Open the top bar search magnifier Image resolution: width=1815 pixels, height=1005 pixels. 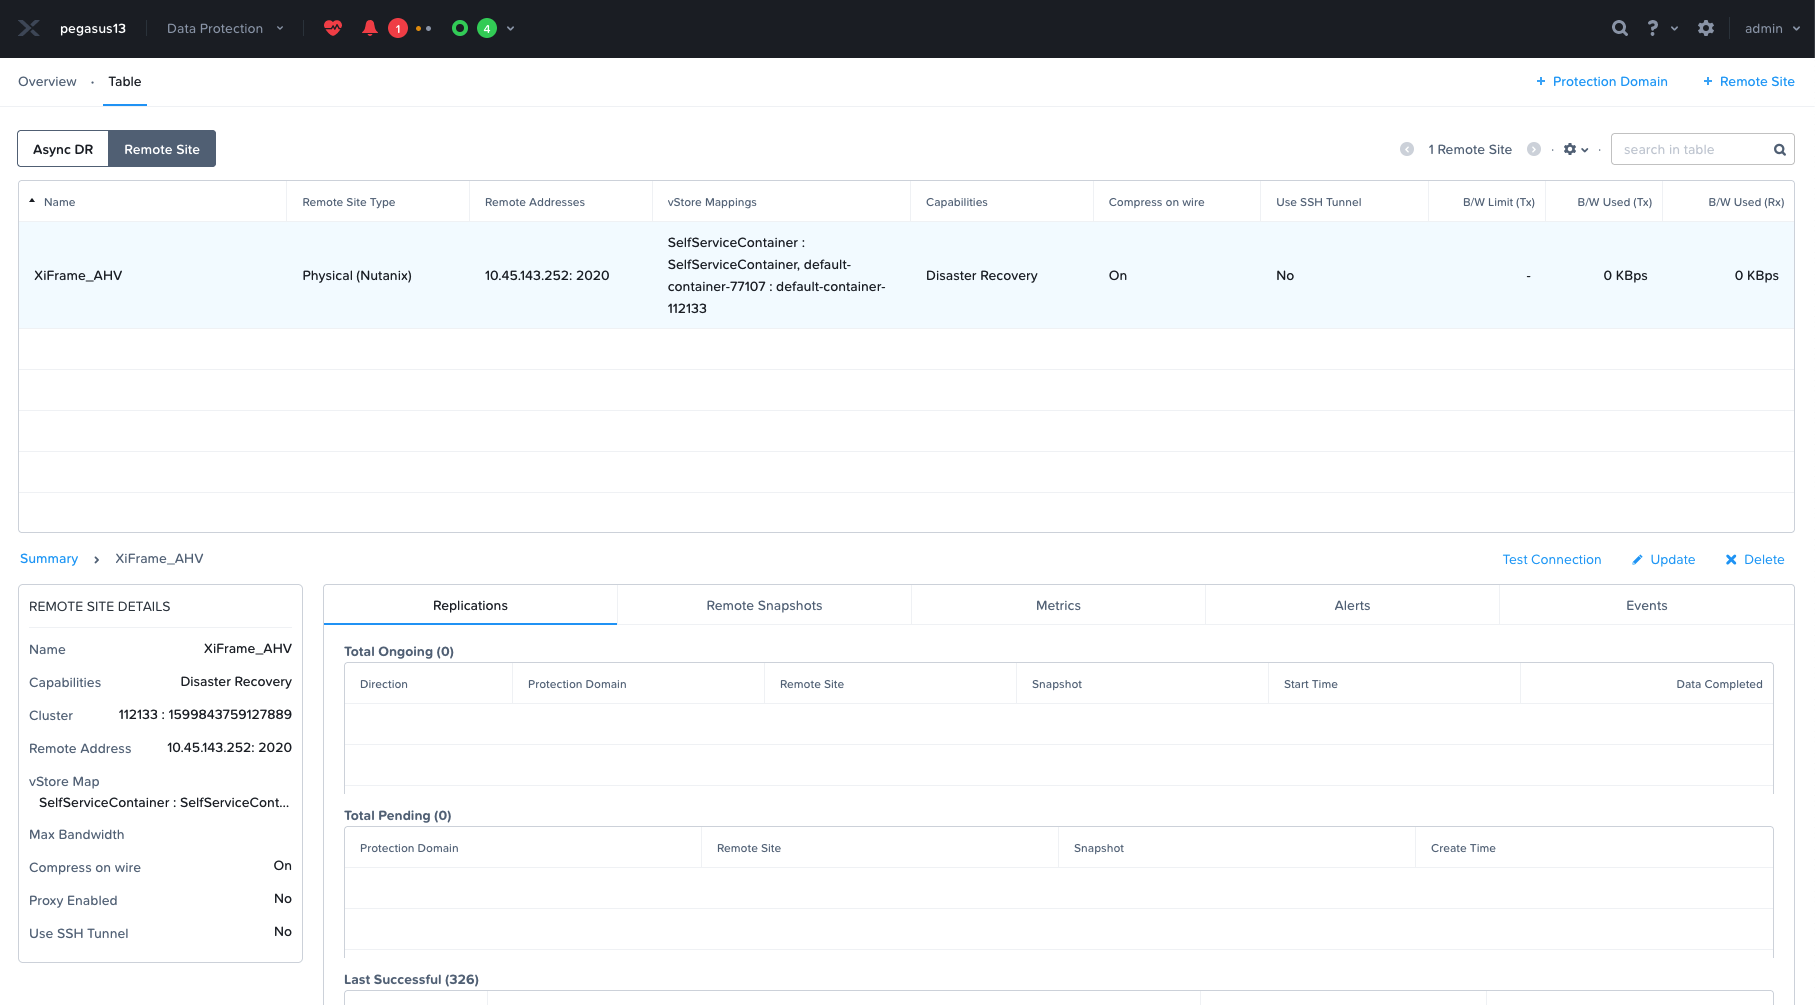click(1620, 28)
